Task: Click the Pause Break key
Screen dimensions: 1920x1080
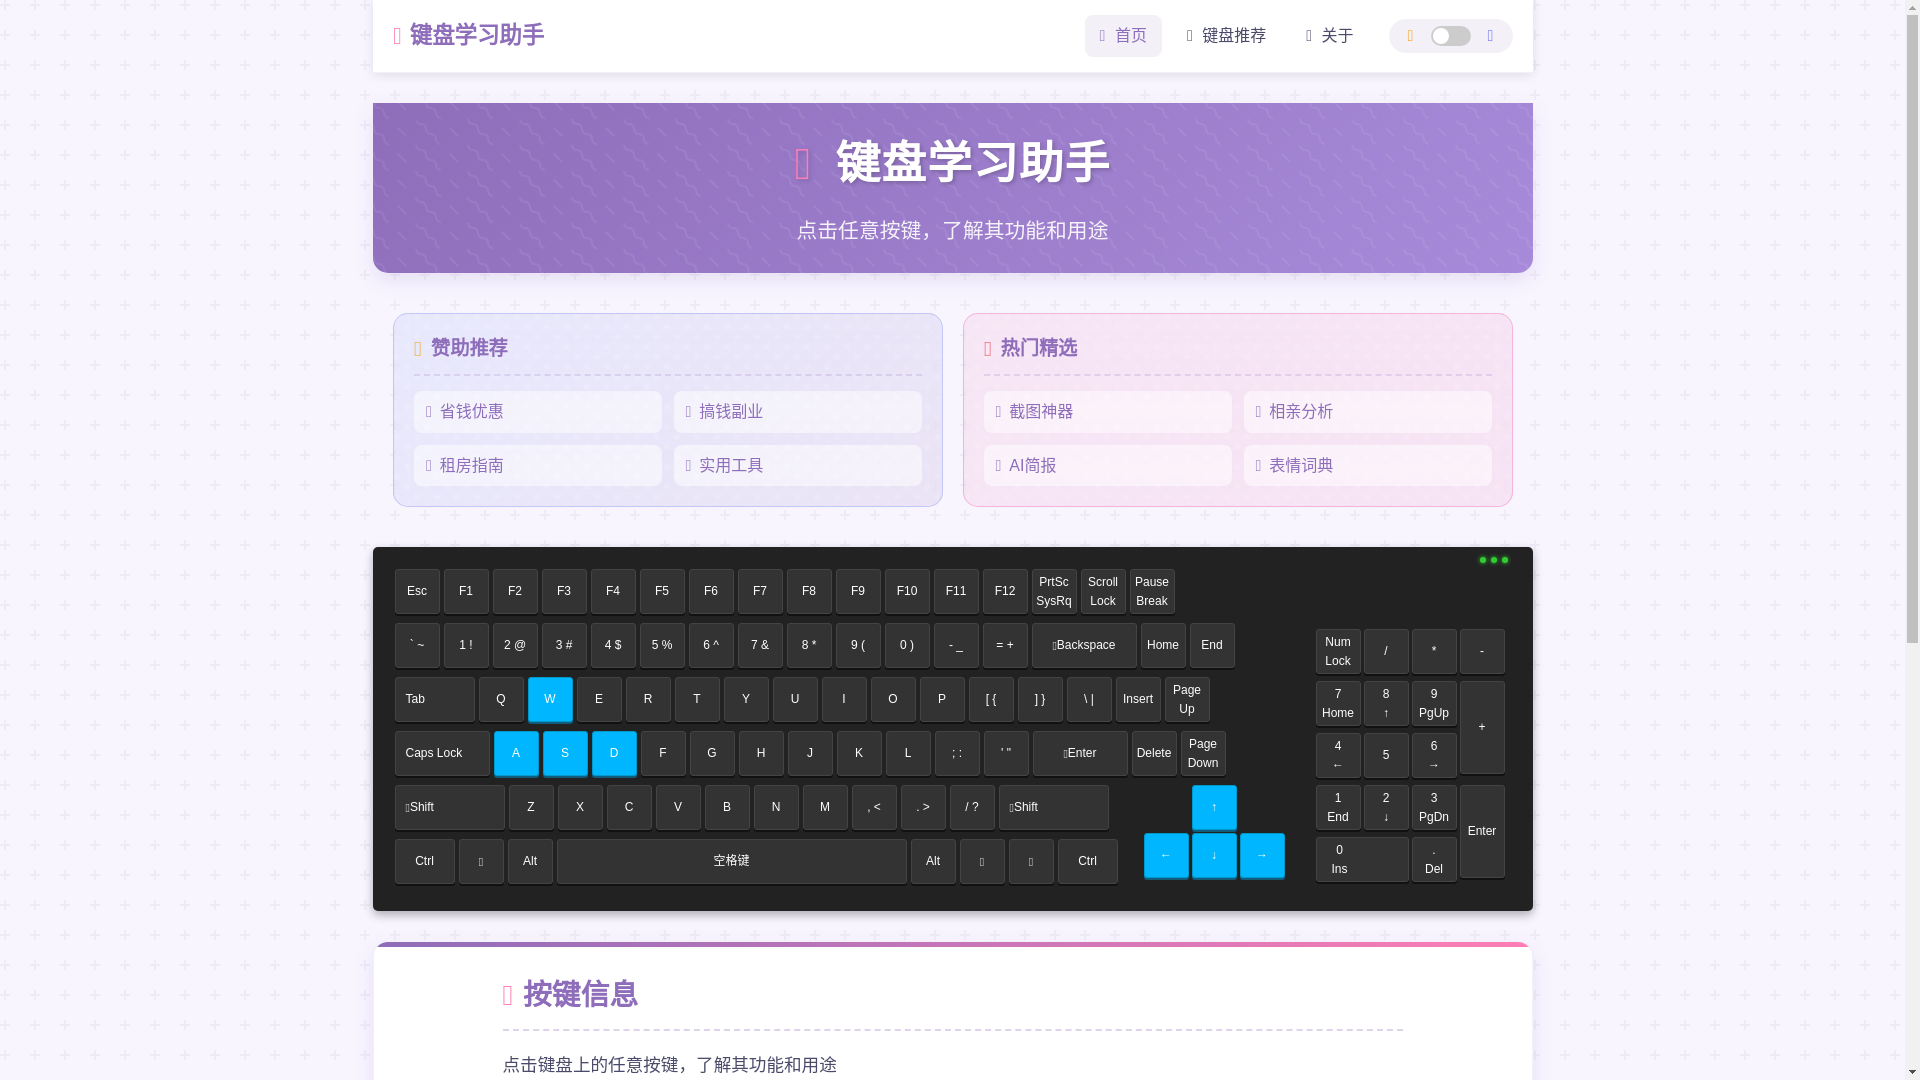Action: (x=1152, y=591)
